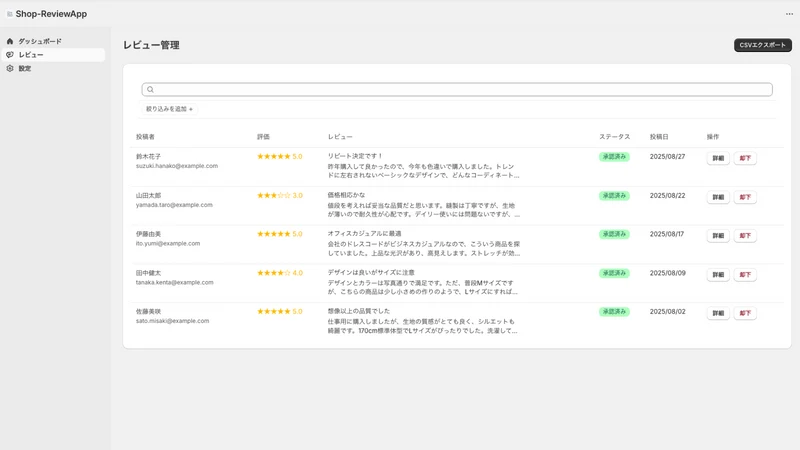Reject 田中健太's review with 却下

point(745,274)
